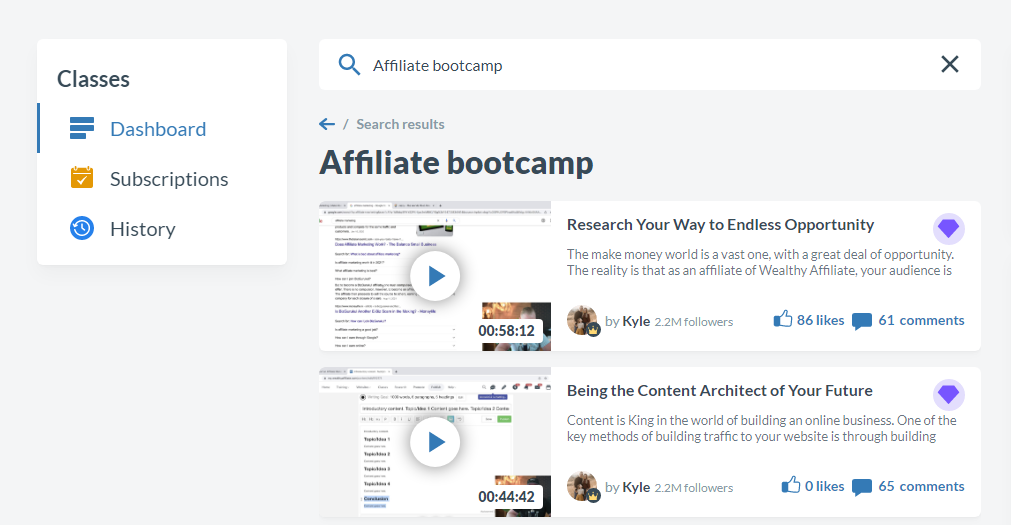Image resolution: width=1011 pixels, height=525 pixels.
Task: Play the Content Architect video
Action: click(435, 442)
